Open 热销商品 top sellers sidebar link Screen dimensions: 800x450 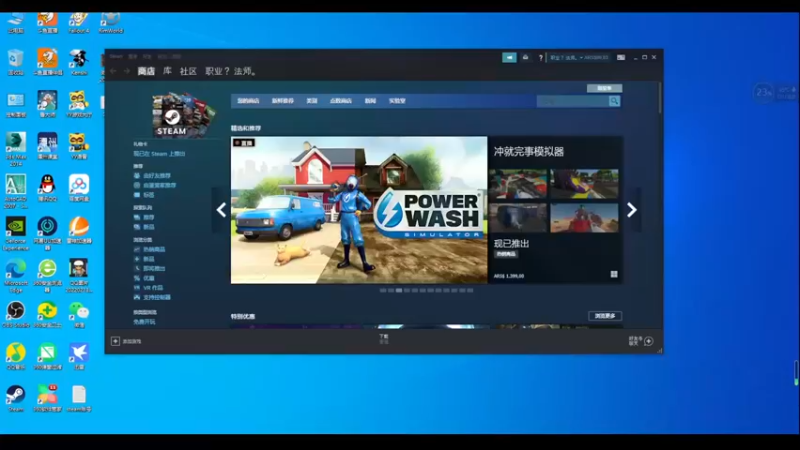point(154,249)
